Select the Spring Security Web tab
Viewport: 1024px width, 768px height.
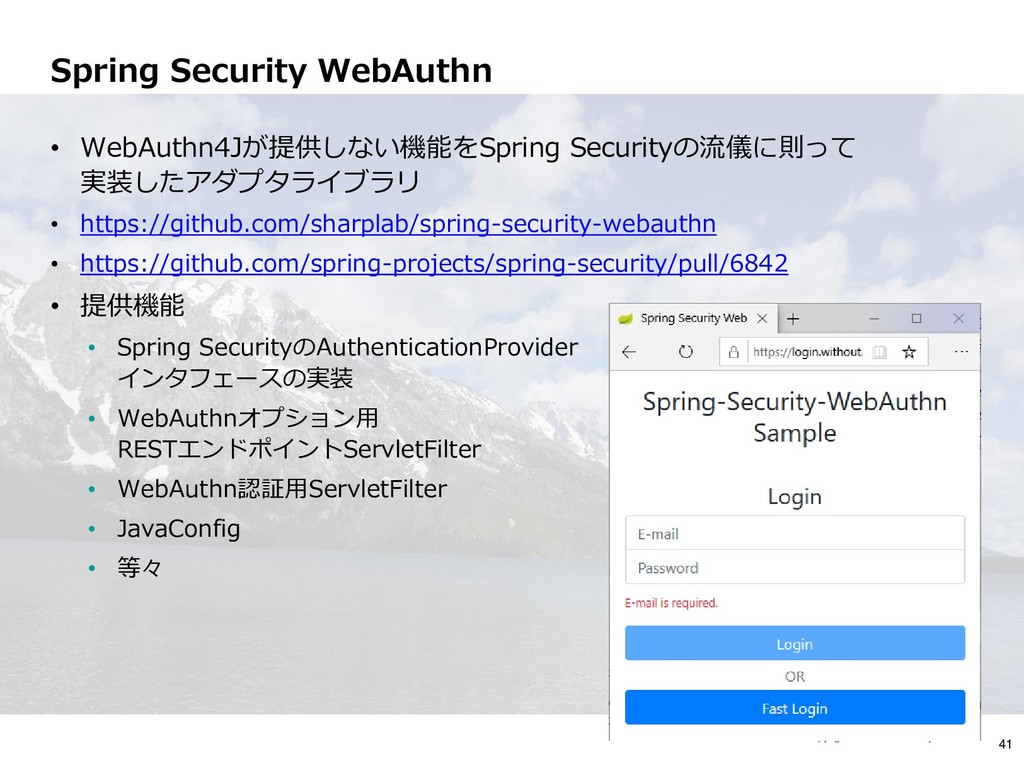[x=694, y=318]
